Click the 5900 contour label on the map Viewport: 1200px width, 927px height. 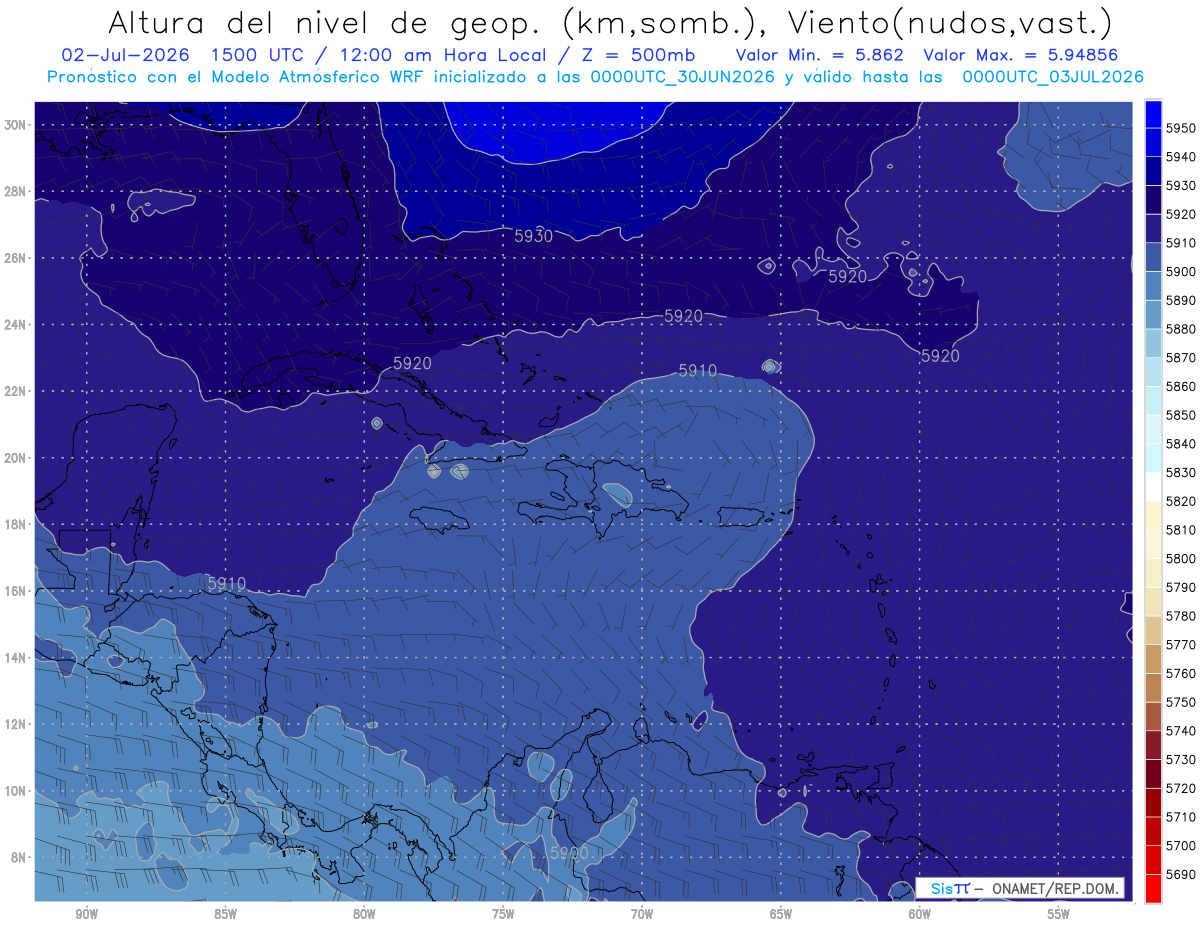(569, 853)
